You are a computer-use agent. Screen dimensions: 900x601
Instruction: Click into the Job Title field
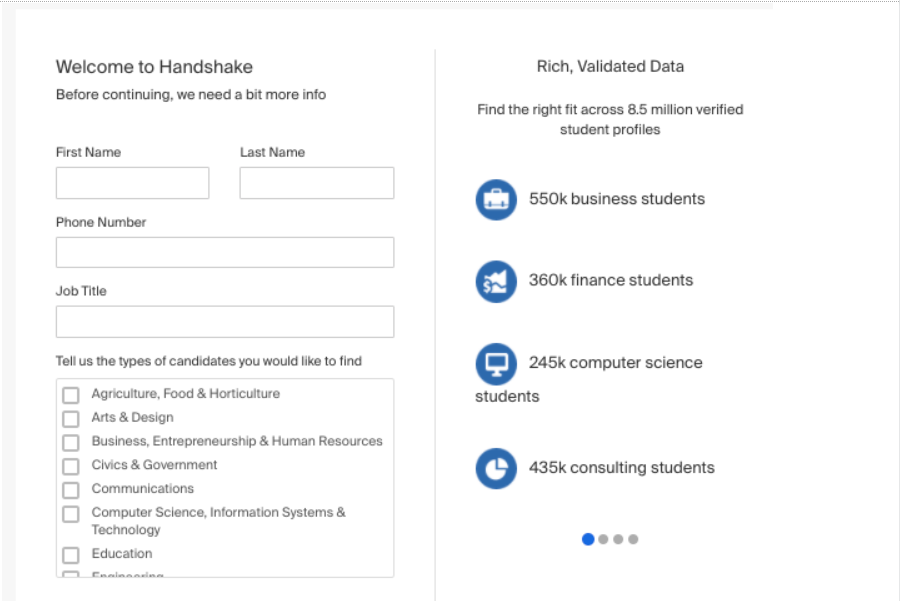click(x=225, y=322)
